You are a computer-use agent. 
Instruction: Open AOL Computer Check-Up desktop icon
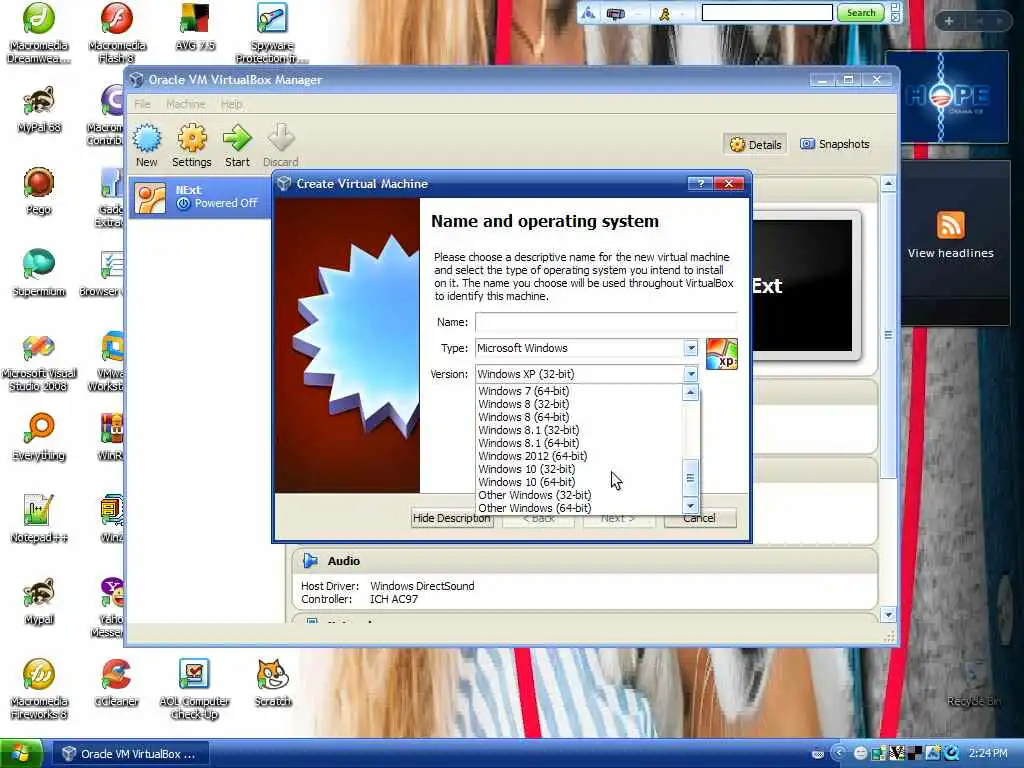pyautogui.click(x=195, y=690)
